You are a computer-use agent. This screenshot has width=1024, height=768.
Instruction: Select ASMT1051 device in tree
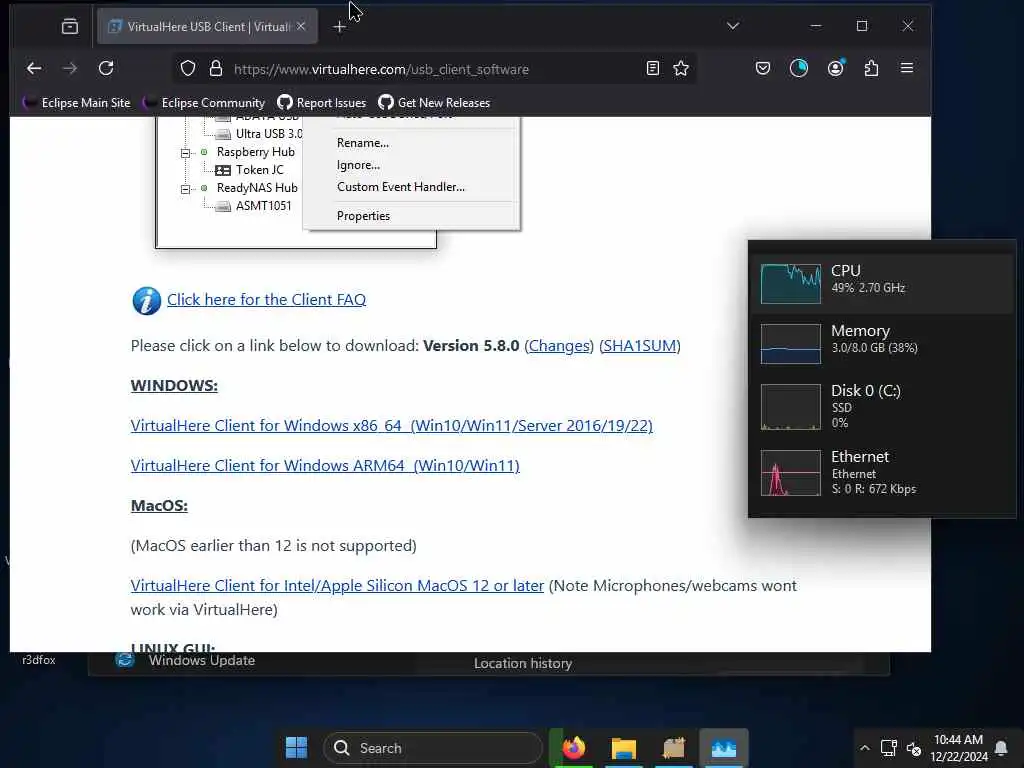pos(253,206)
